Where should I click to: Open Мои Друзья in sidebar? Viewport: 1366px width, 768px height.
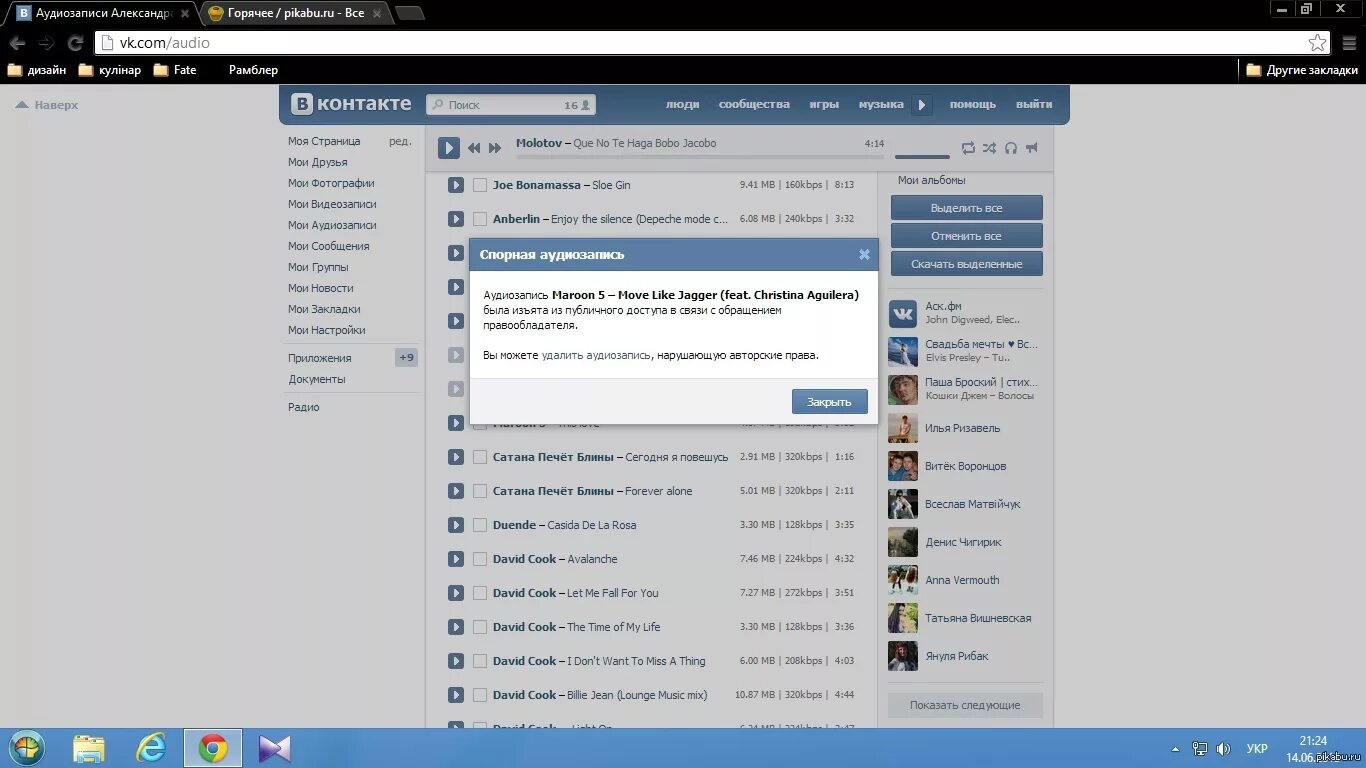pyautogui.click(x=318, y=162)
